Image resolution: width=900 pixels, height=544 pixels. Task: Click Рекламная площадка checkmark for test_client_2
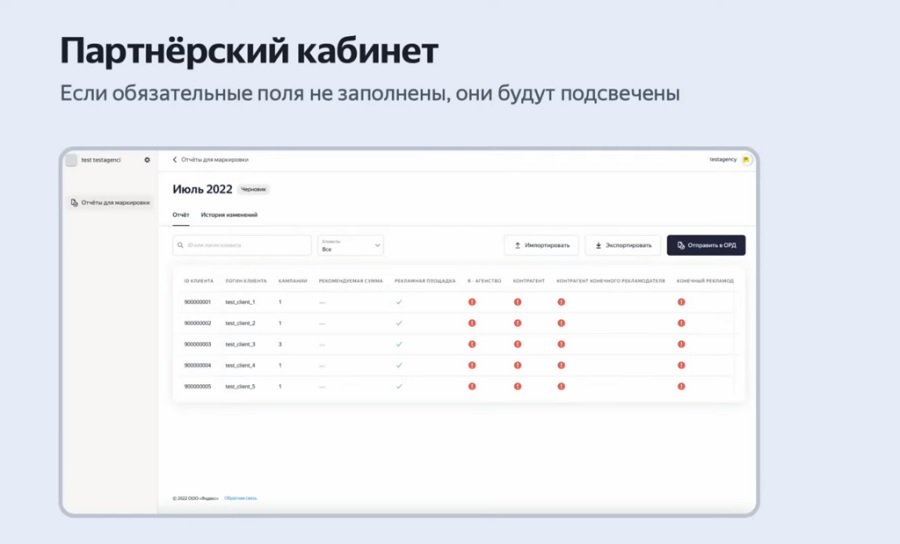(399, 323)
